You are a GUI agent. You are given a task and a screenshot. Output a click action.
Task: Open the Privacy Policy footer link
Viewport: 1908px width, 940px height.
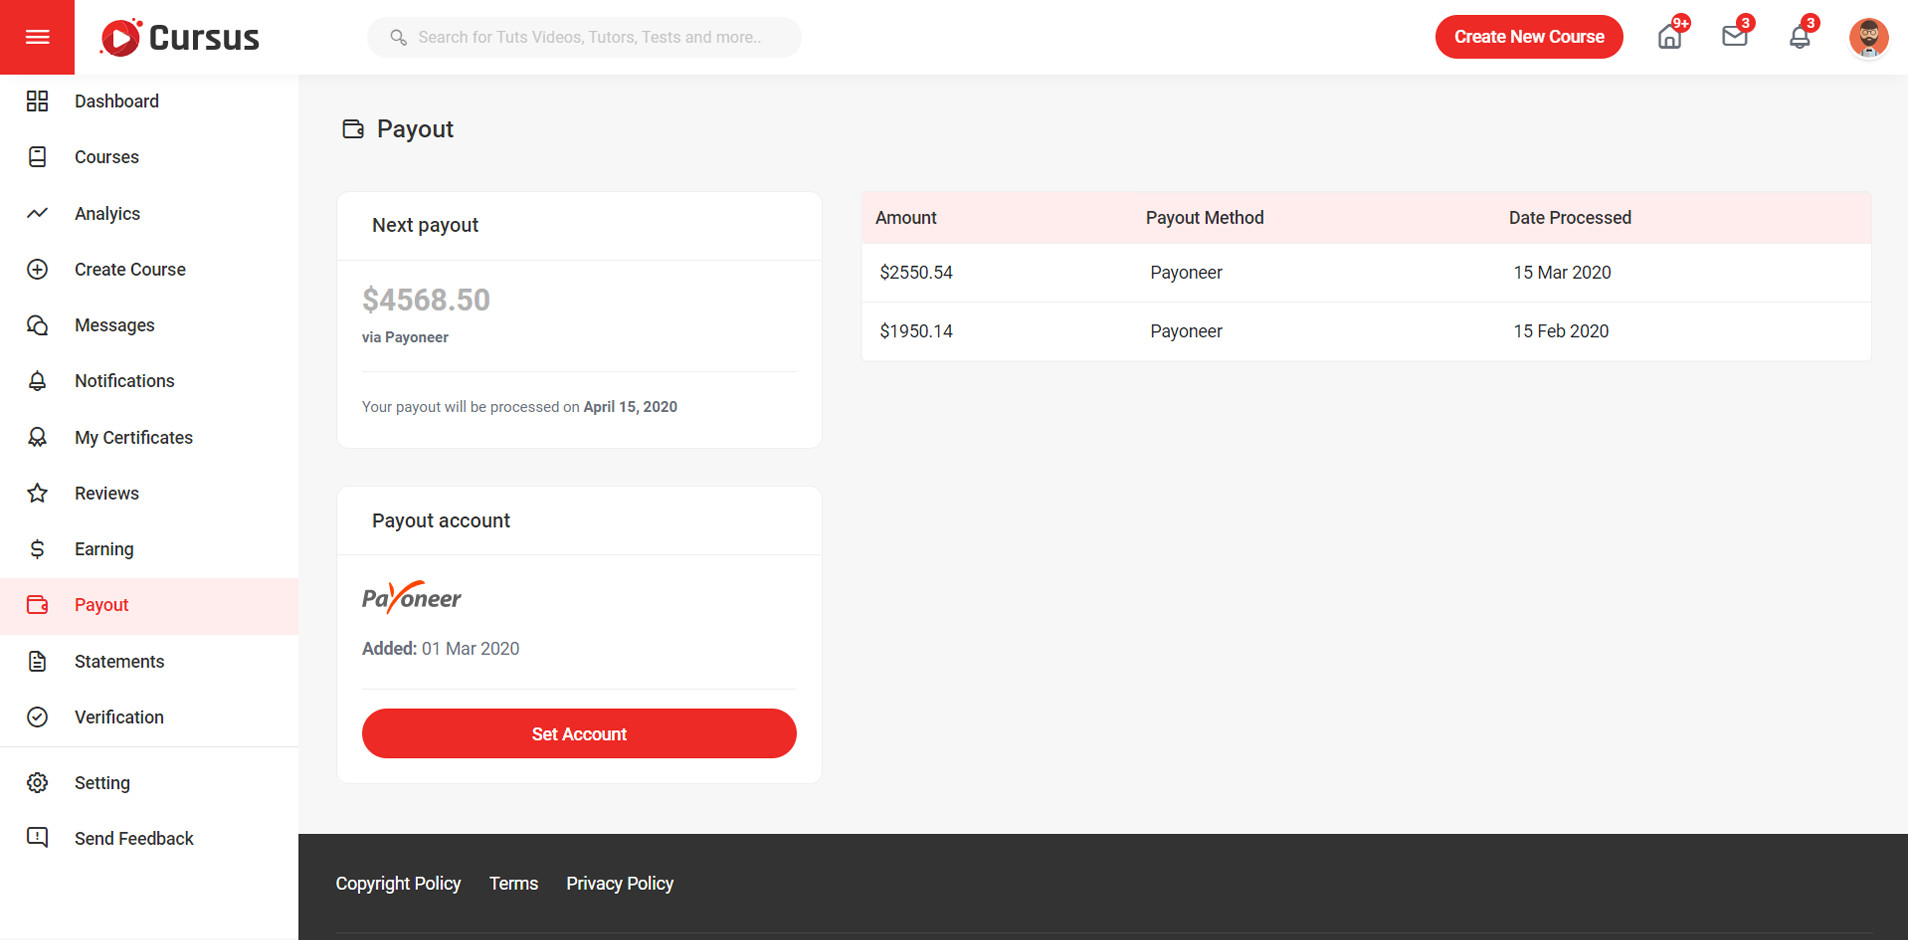point(619,884)
